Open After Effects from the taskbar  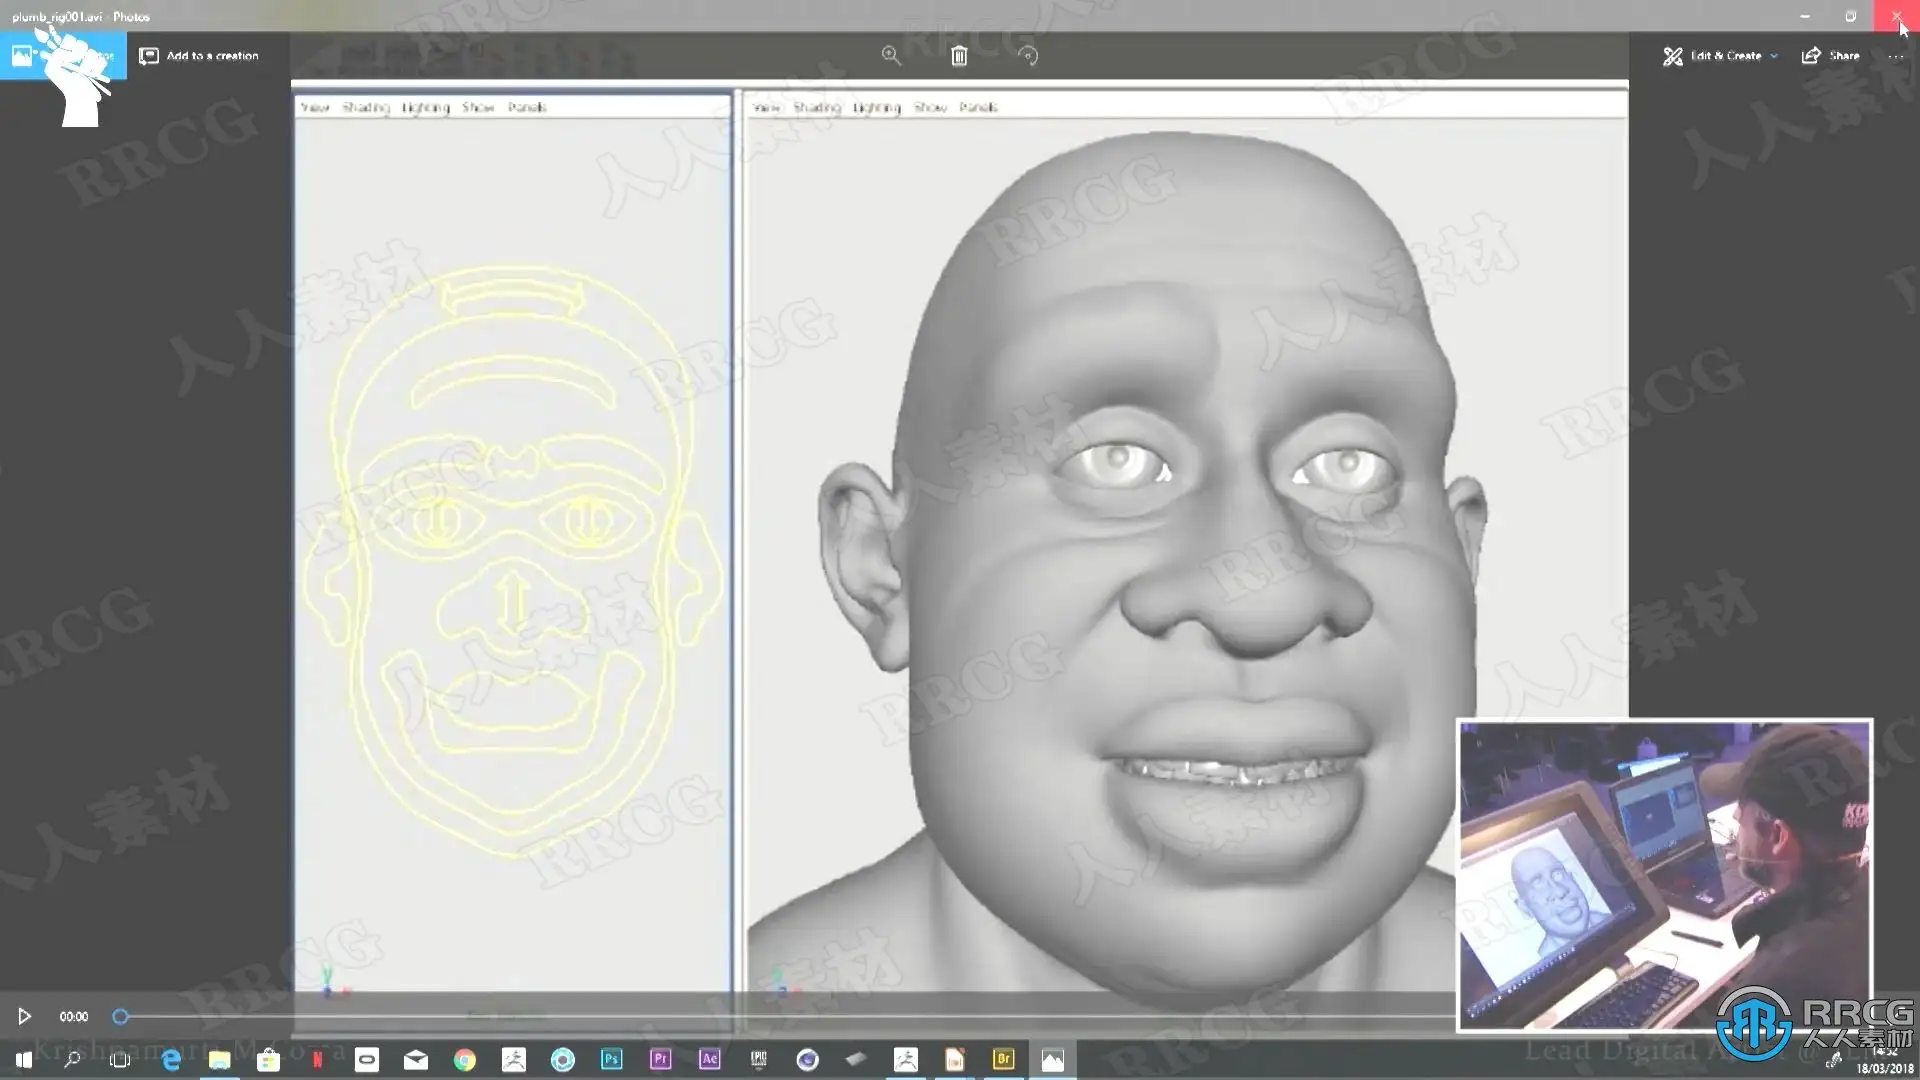pos(709,1059)
